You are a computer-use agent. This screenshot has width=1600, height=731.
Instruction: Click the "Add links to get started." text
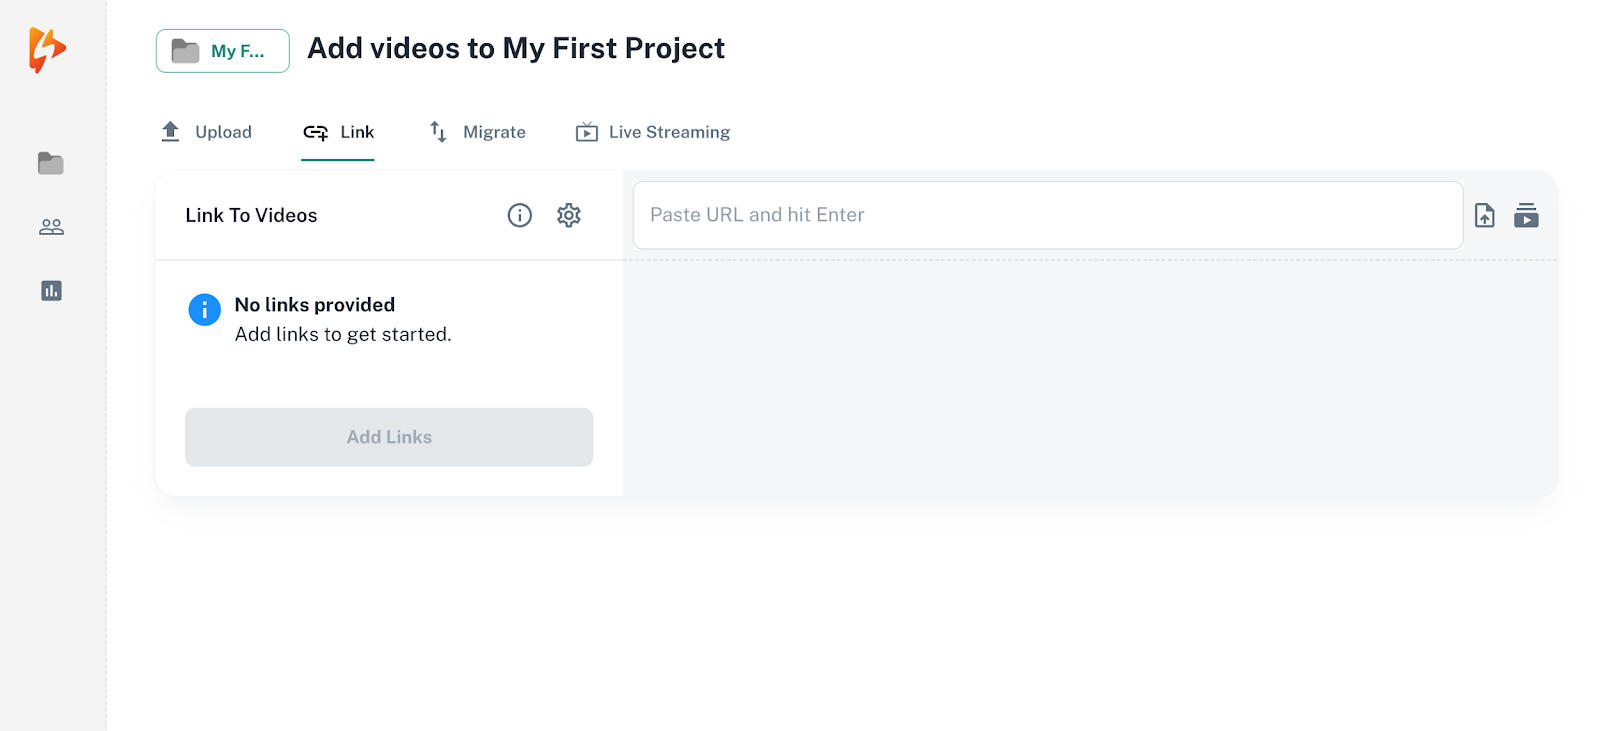pos(343,334)
